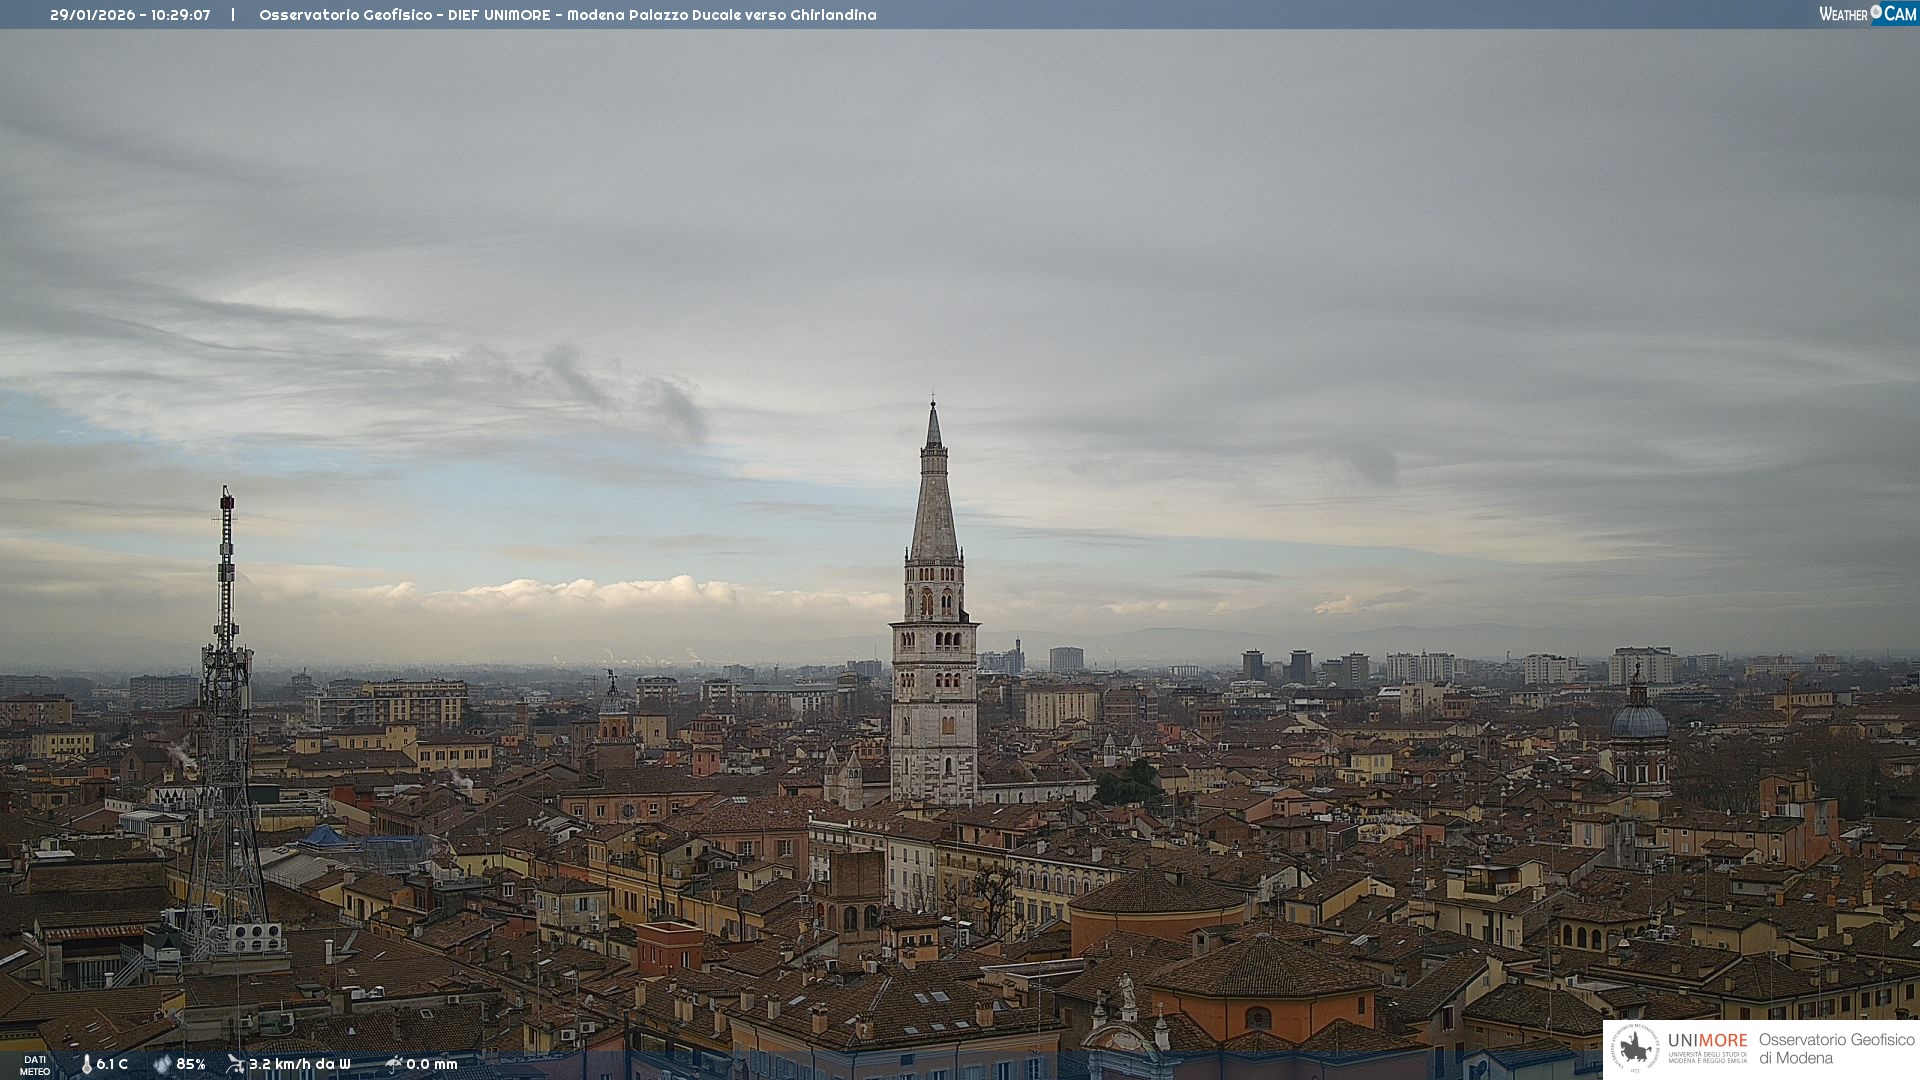This screenshot has width=1920, height=1080.
Task: Click the 0.0 mm rainfall value
Action: pos(432,1064)
